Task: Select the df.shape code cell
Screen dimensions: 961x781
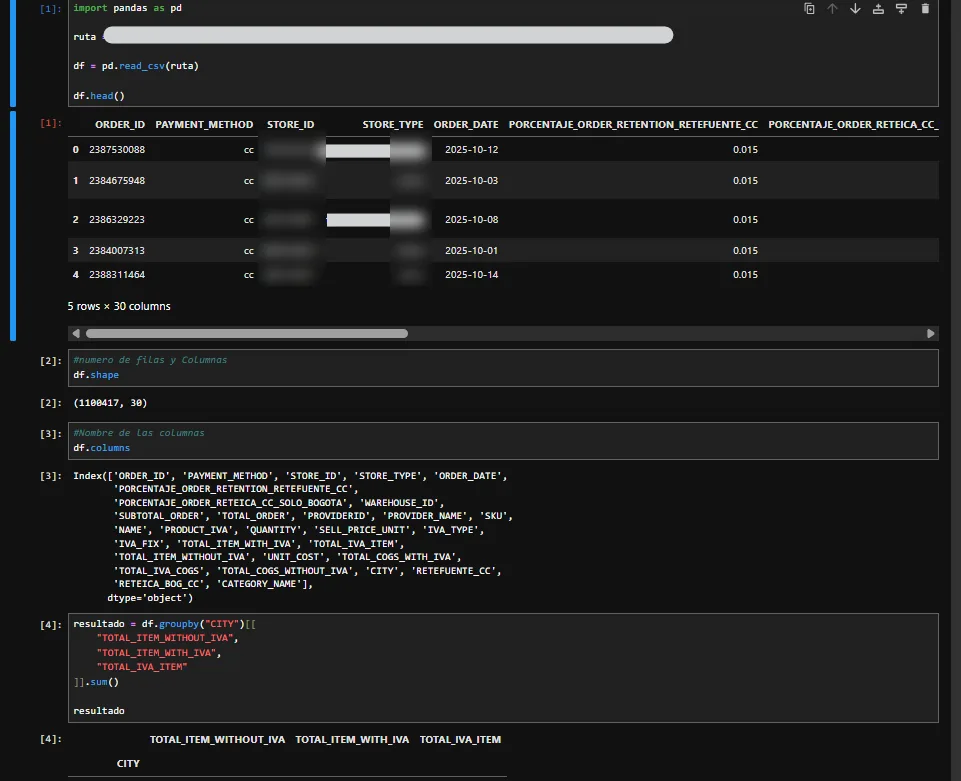Action: [503, 368]
